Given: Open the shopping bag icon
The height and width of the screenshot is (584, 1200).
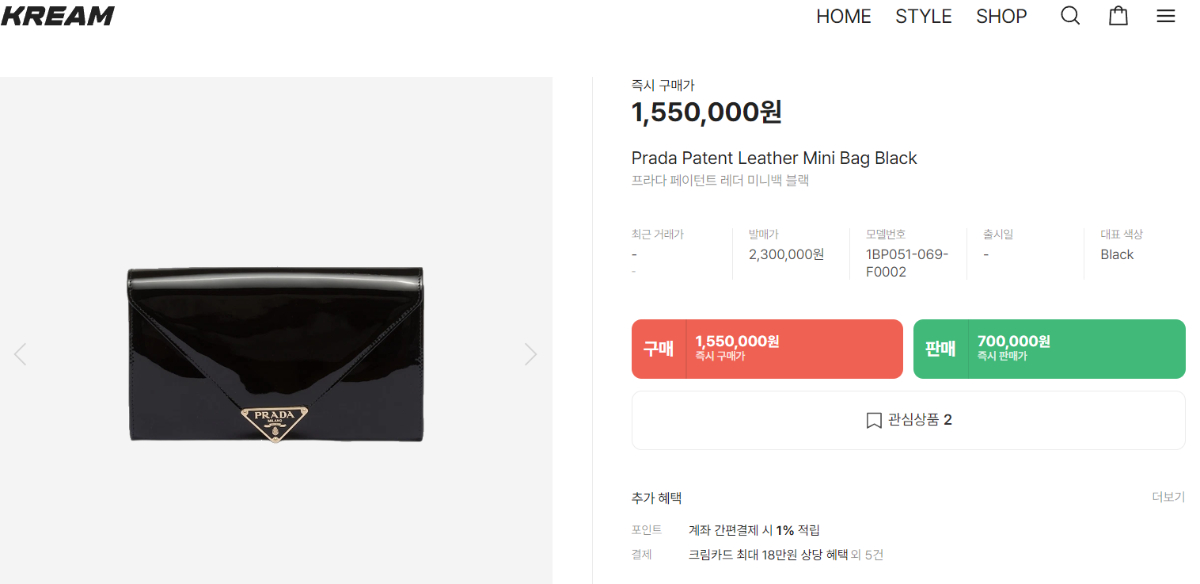Looking at the screenshot, I should (1118, 16).
